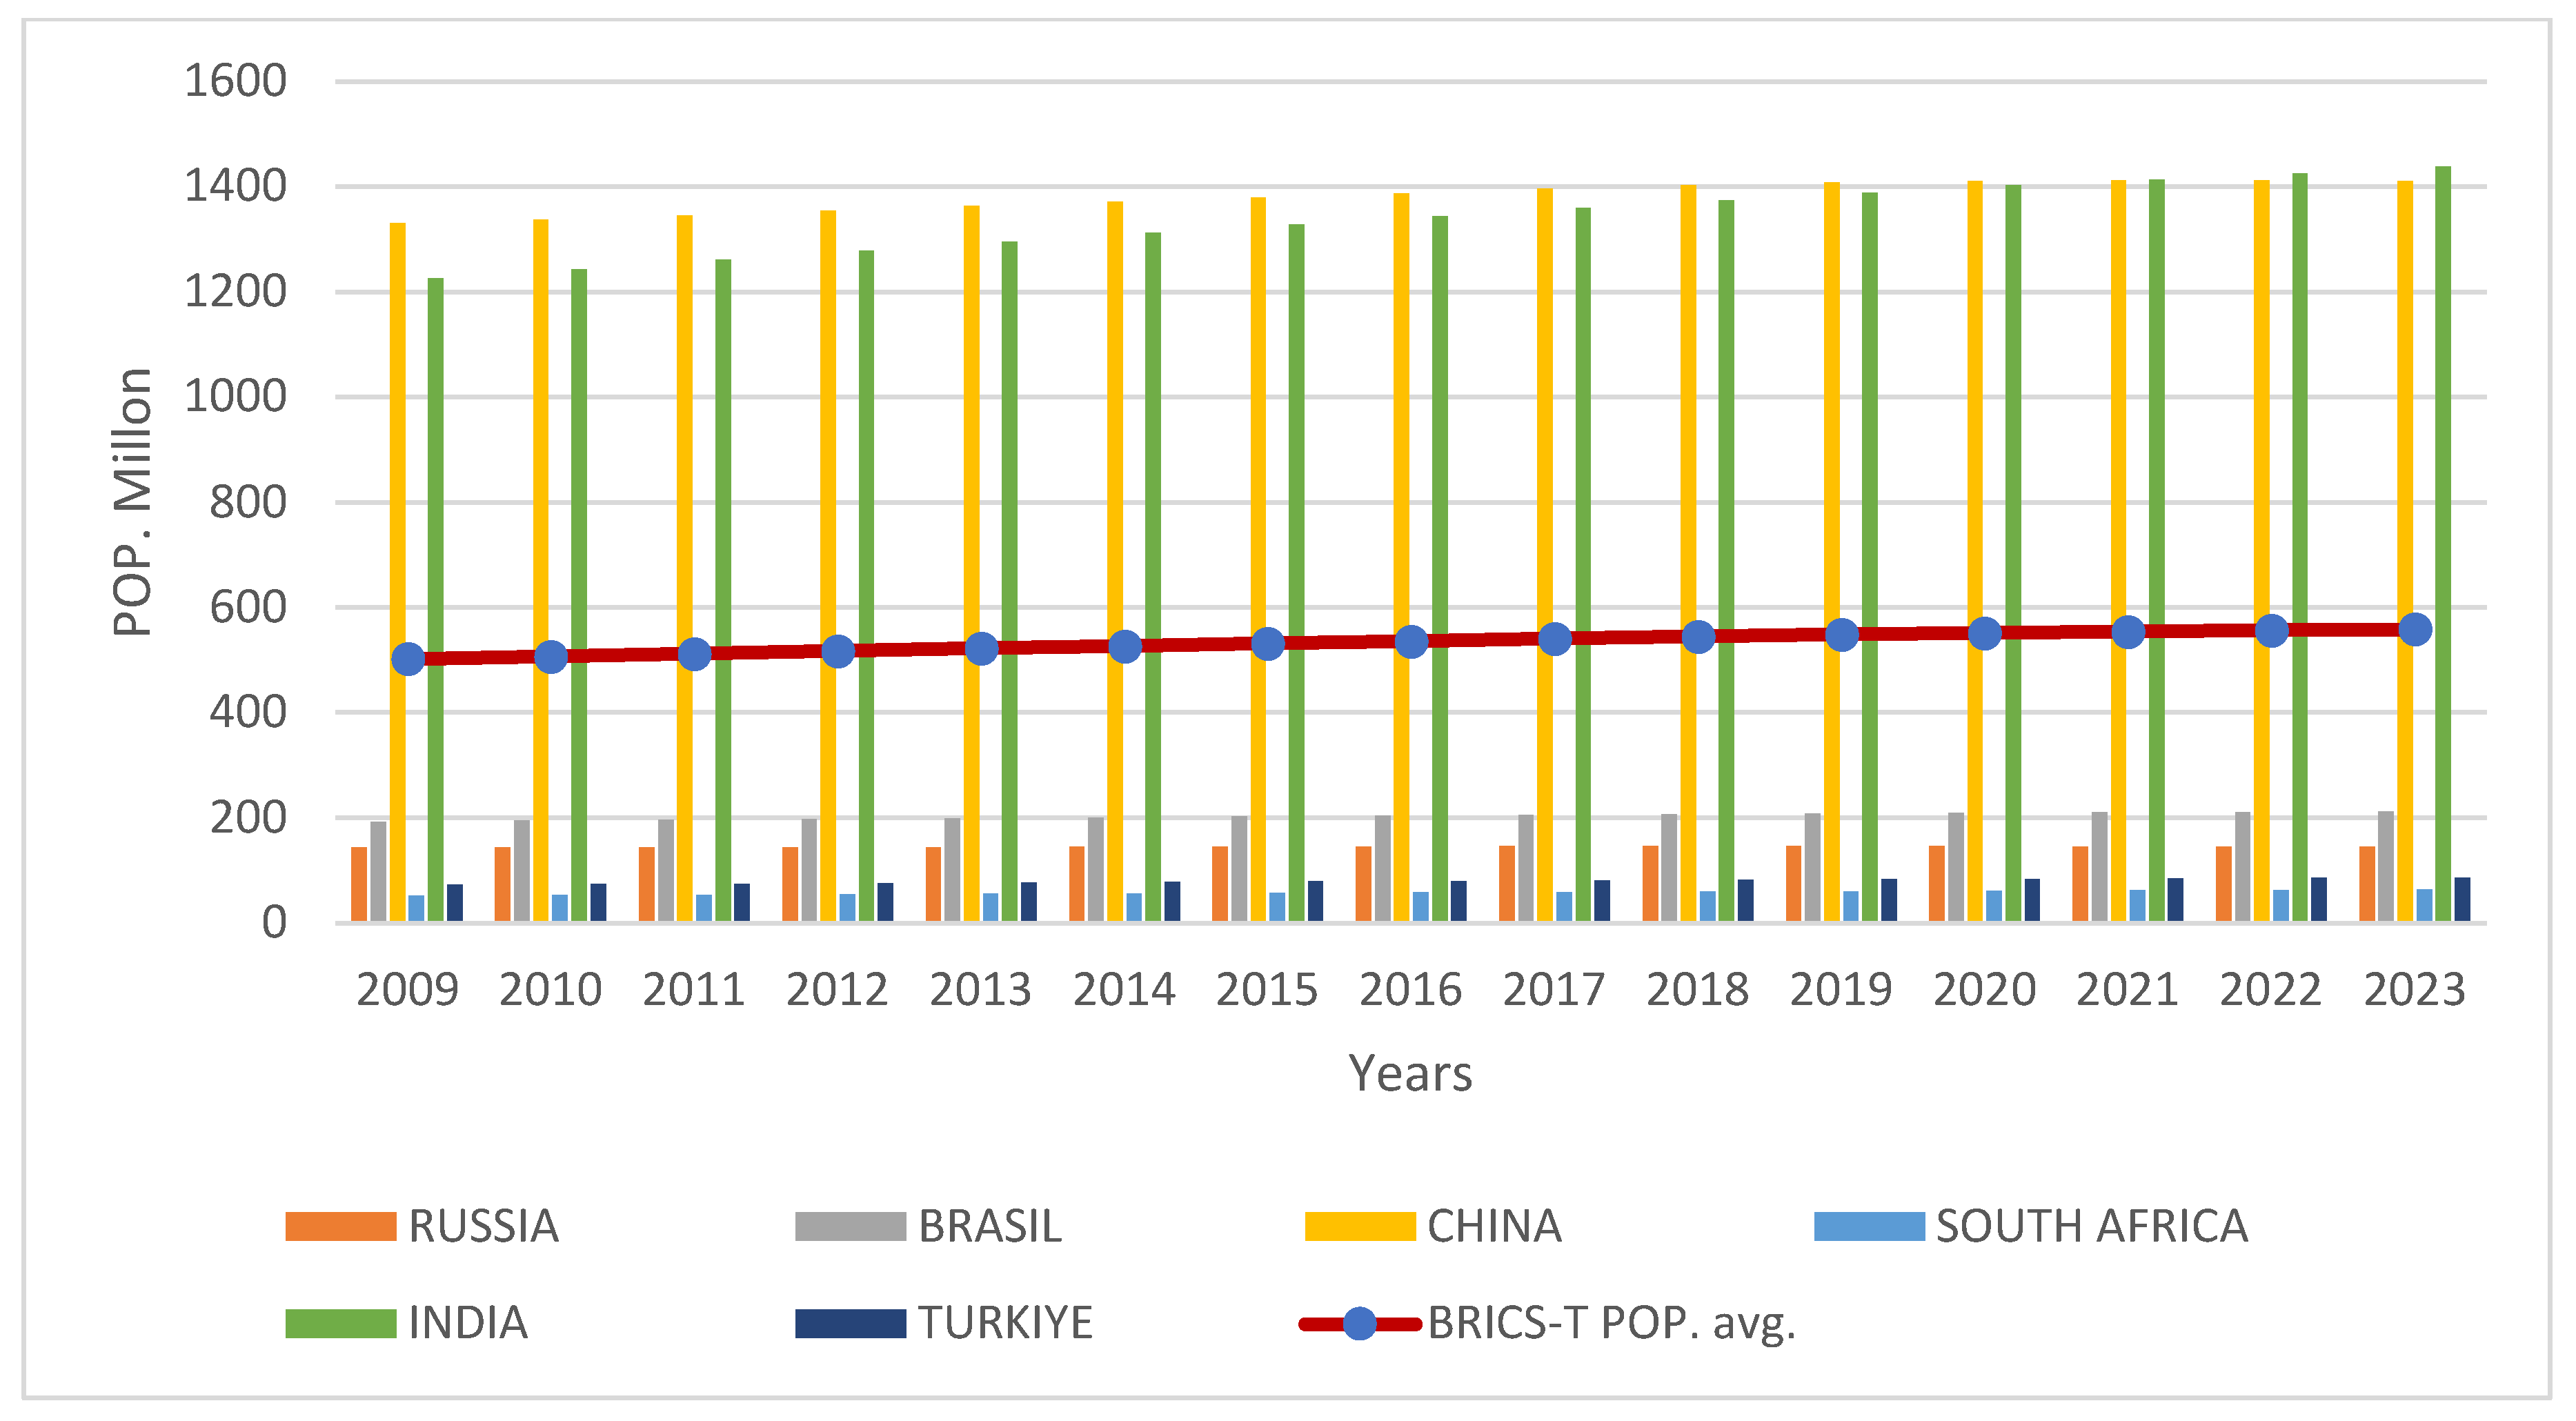The image size is (2576, 1421).
Task: Click the 2013 year label
Action: (981, 990)
